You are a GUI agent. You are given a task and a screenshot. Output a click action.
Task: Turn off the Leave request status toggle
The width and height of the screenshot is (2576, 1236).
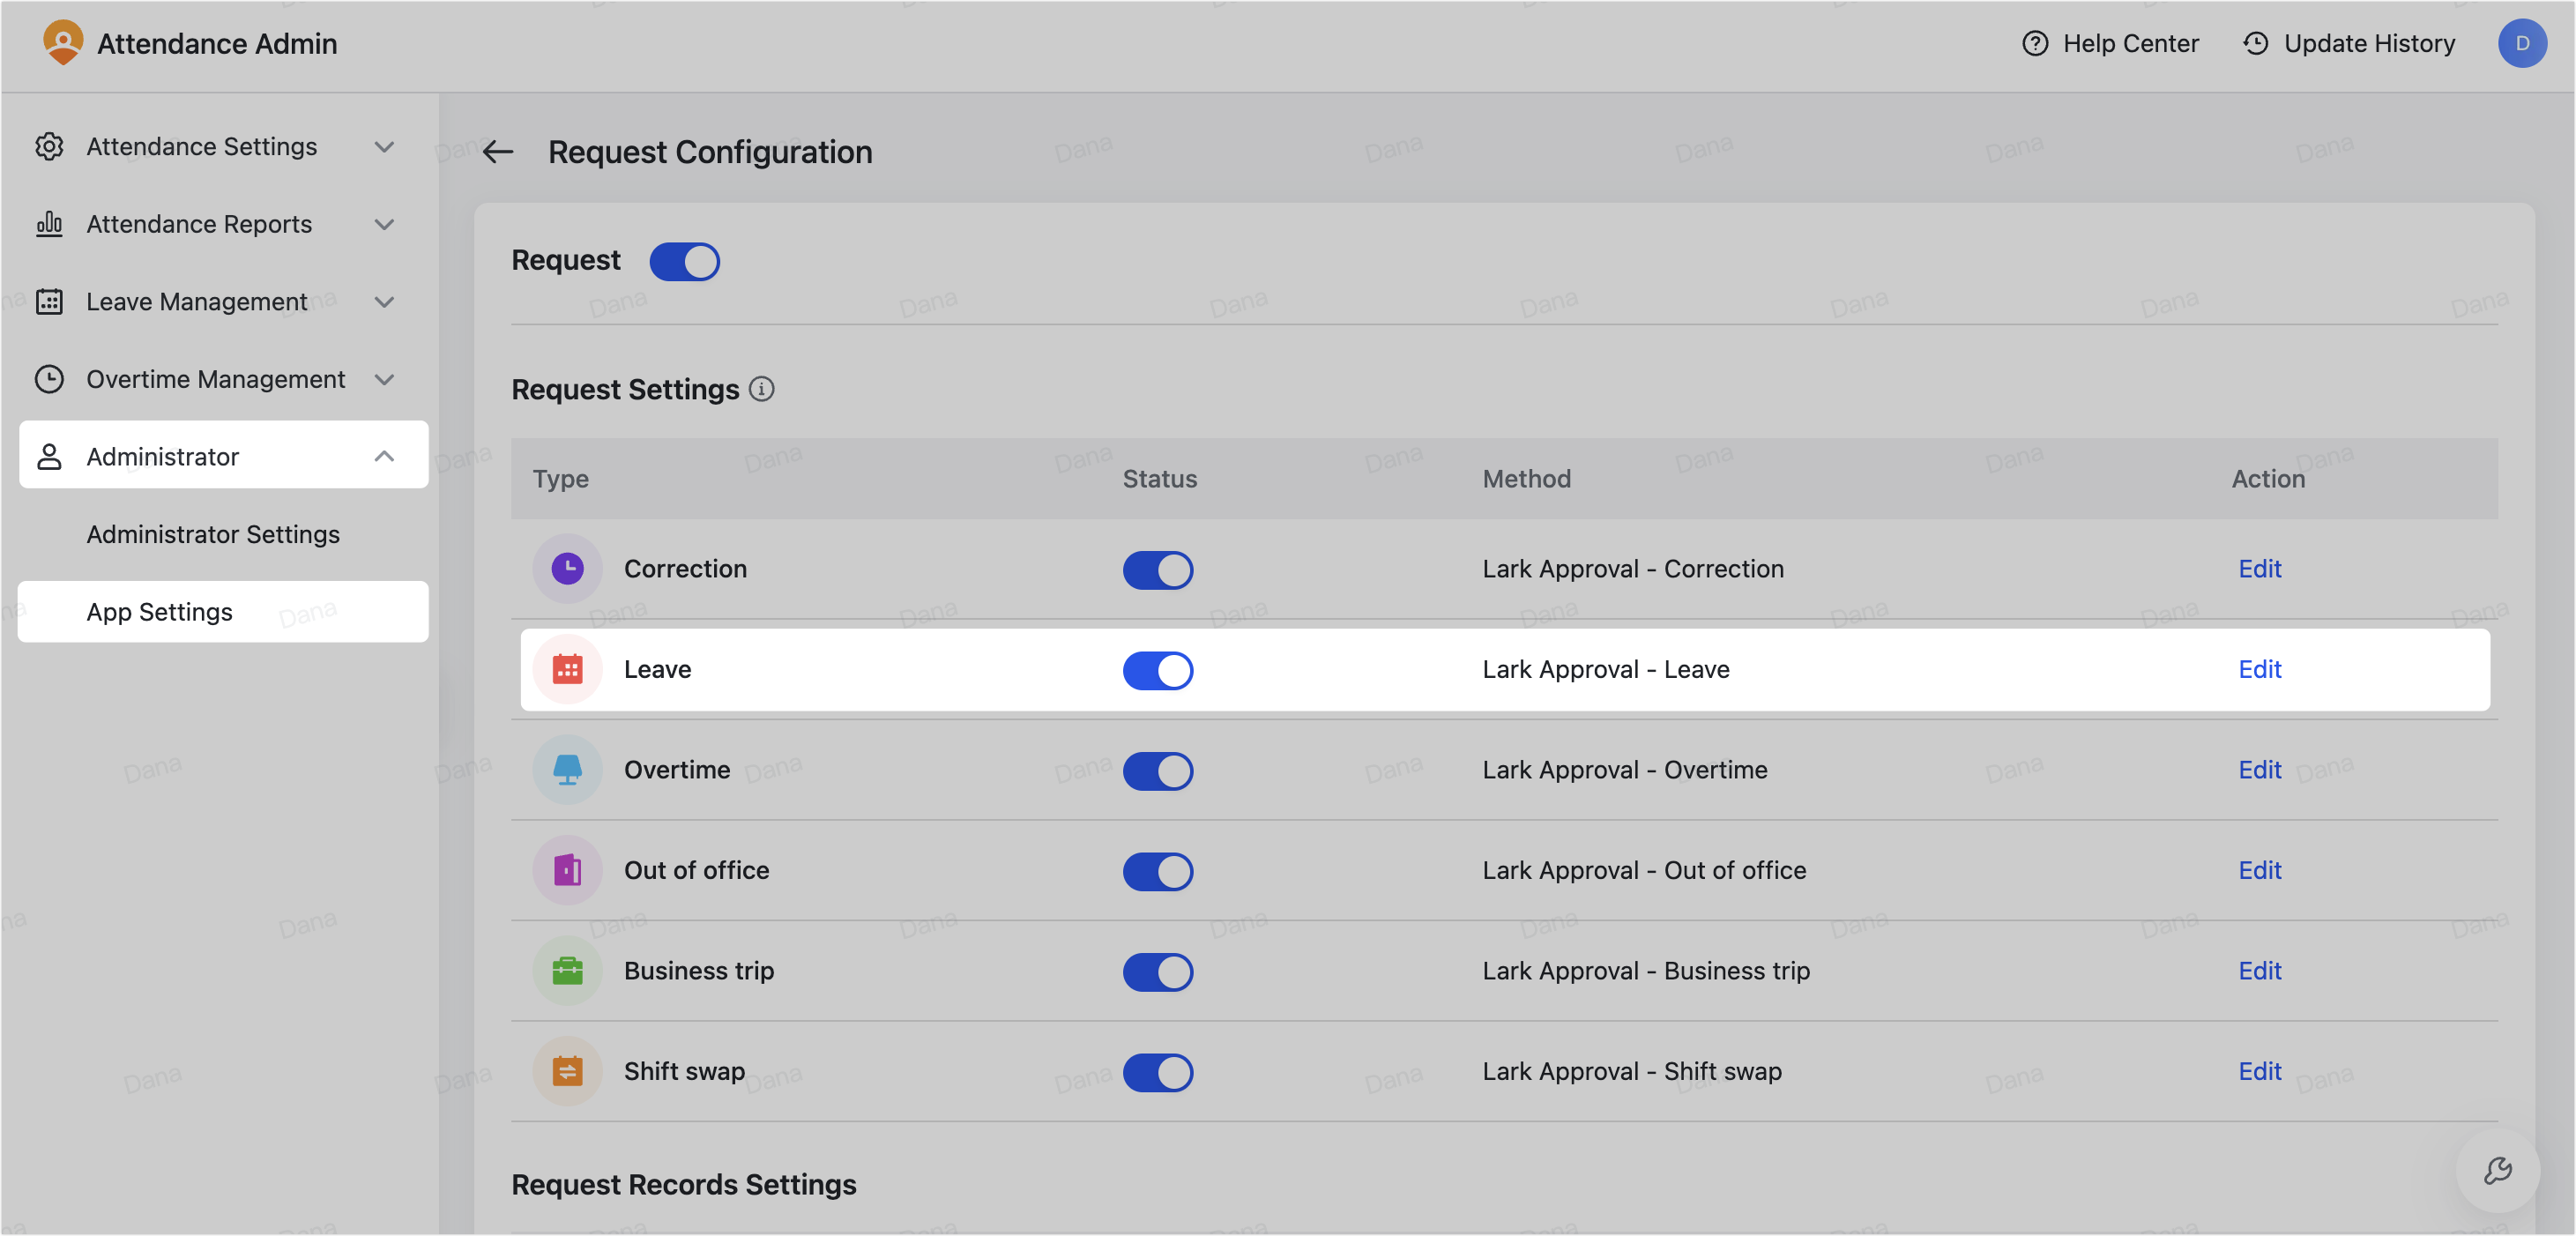click(x=1158, y=670)
